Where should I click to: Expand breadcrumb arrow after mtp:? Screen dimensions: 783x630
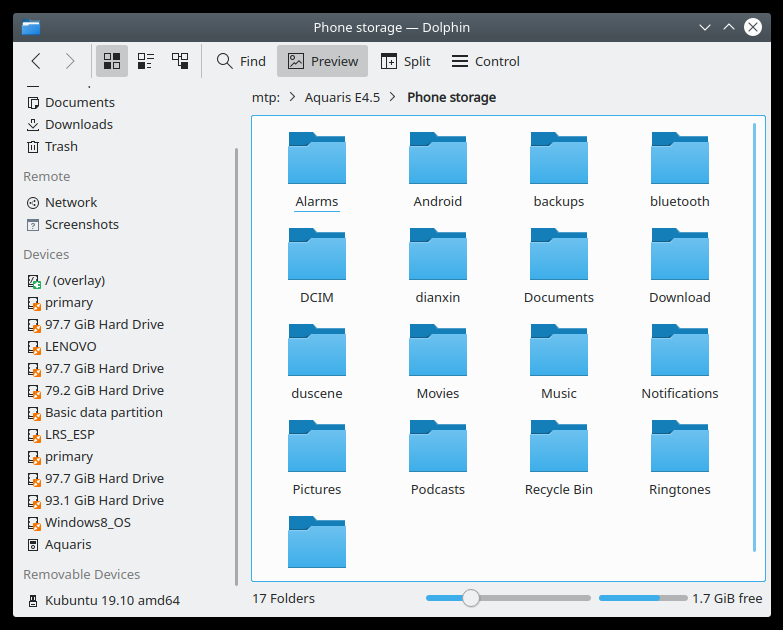click(292, 98)
